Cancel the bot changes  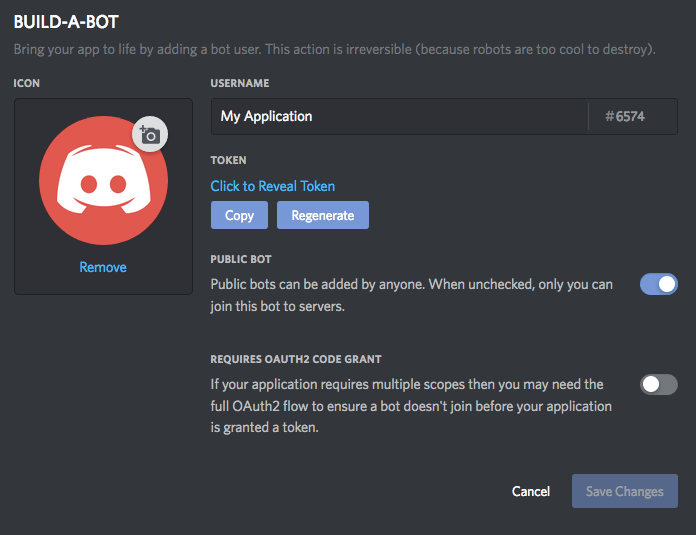531,491
